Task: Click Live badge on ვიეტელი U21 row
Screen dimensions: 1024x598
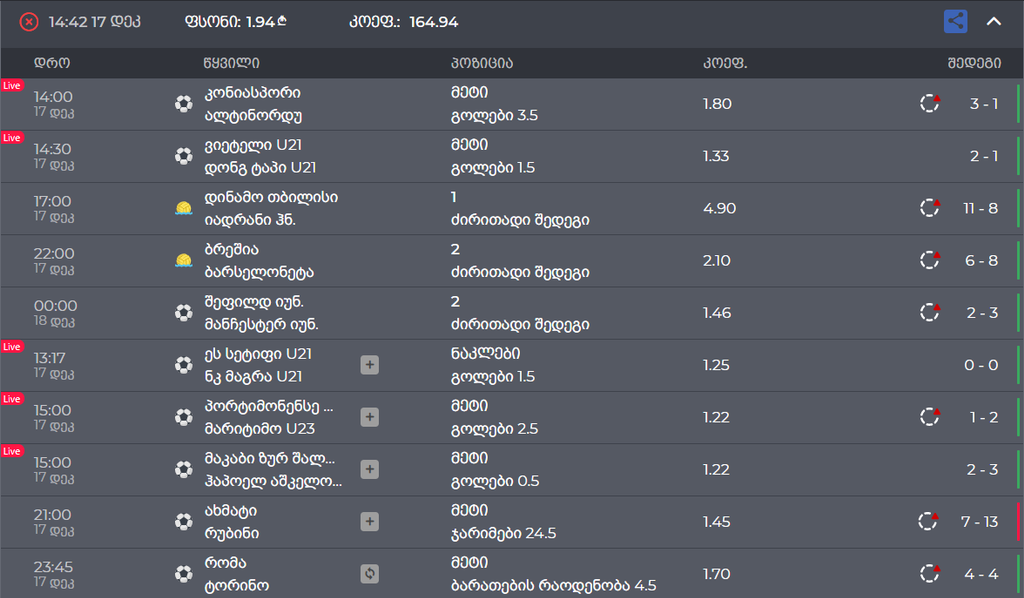Action: click(x=12, y=138)
